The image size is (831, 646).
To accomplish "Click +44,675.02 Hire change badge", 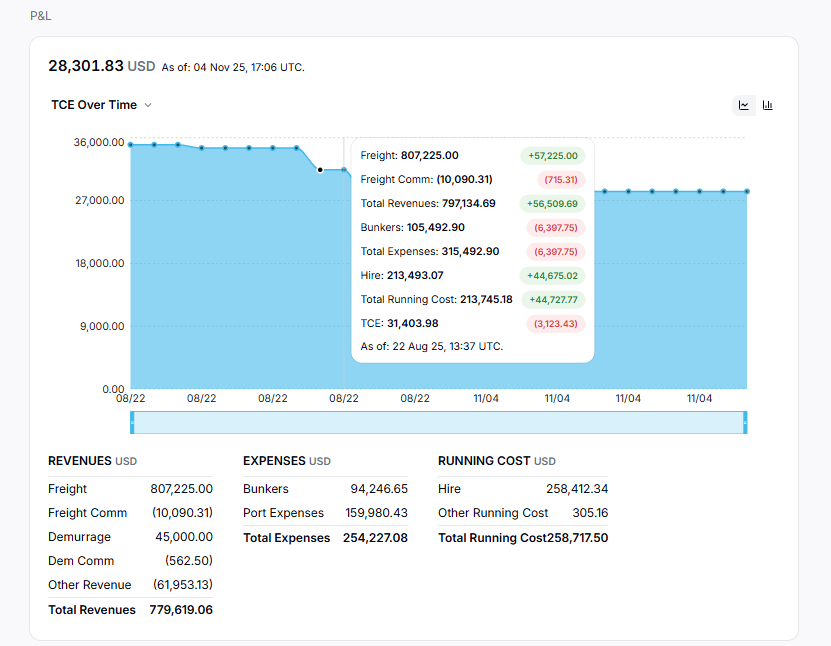I will [552, 276].
